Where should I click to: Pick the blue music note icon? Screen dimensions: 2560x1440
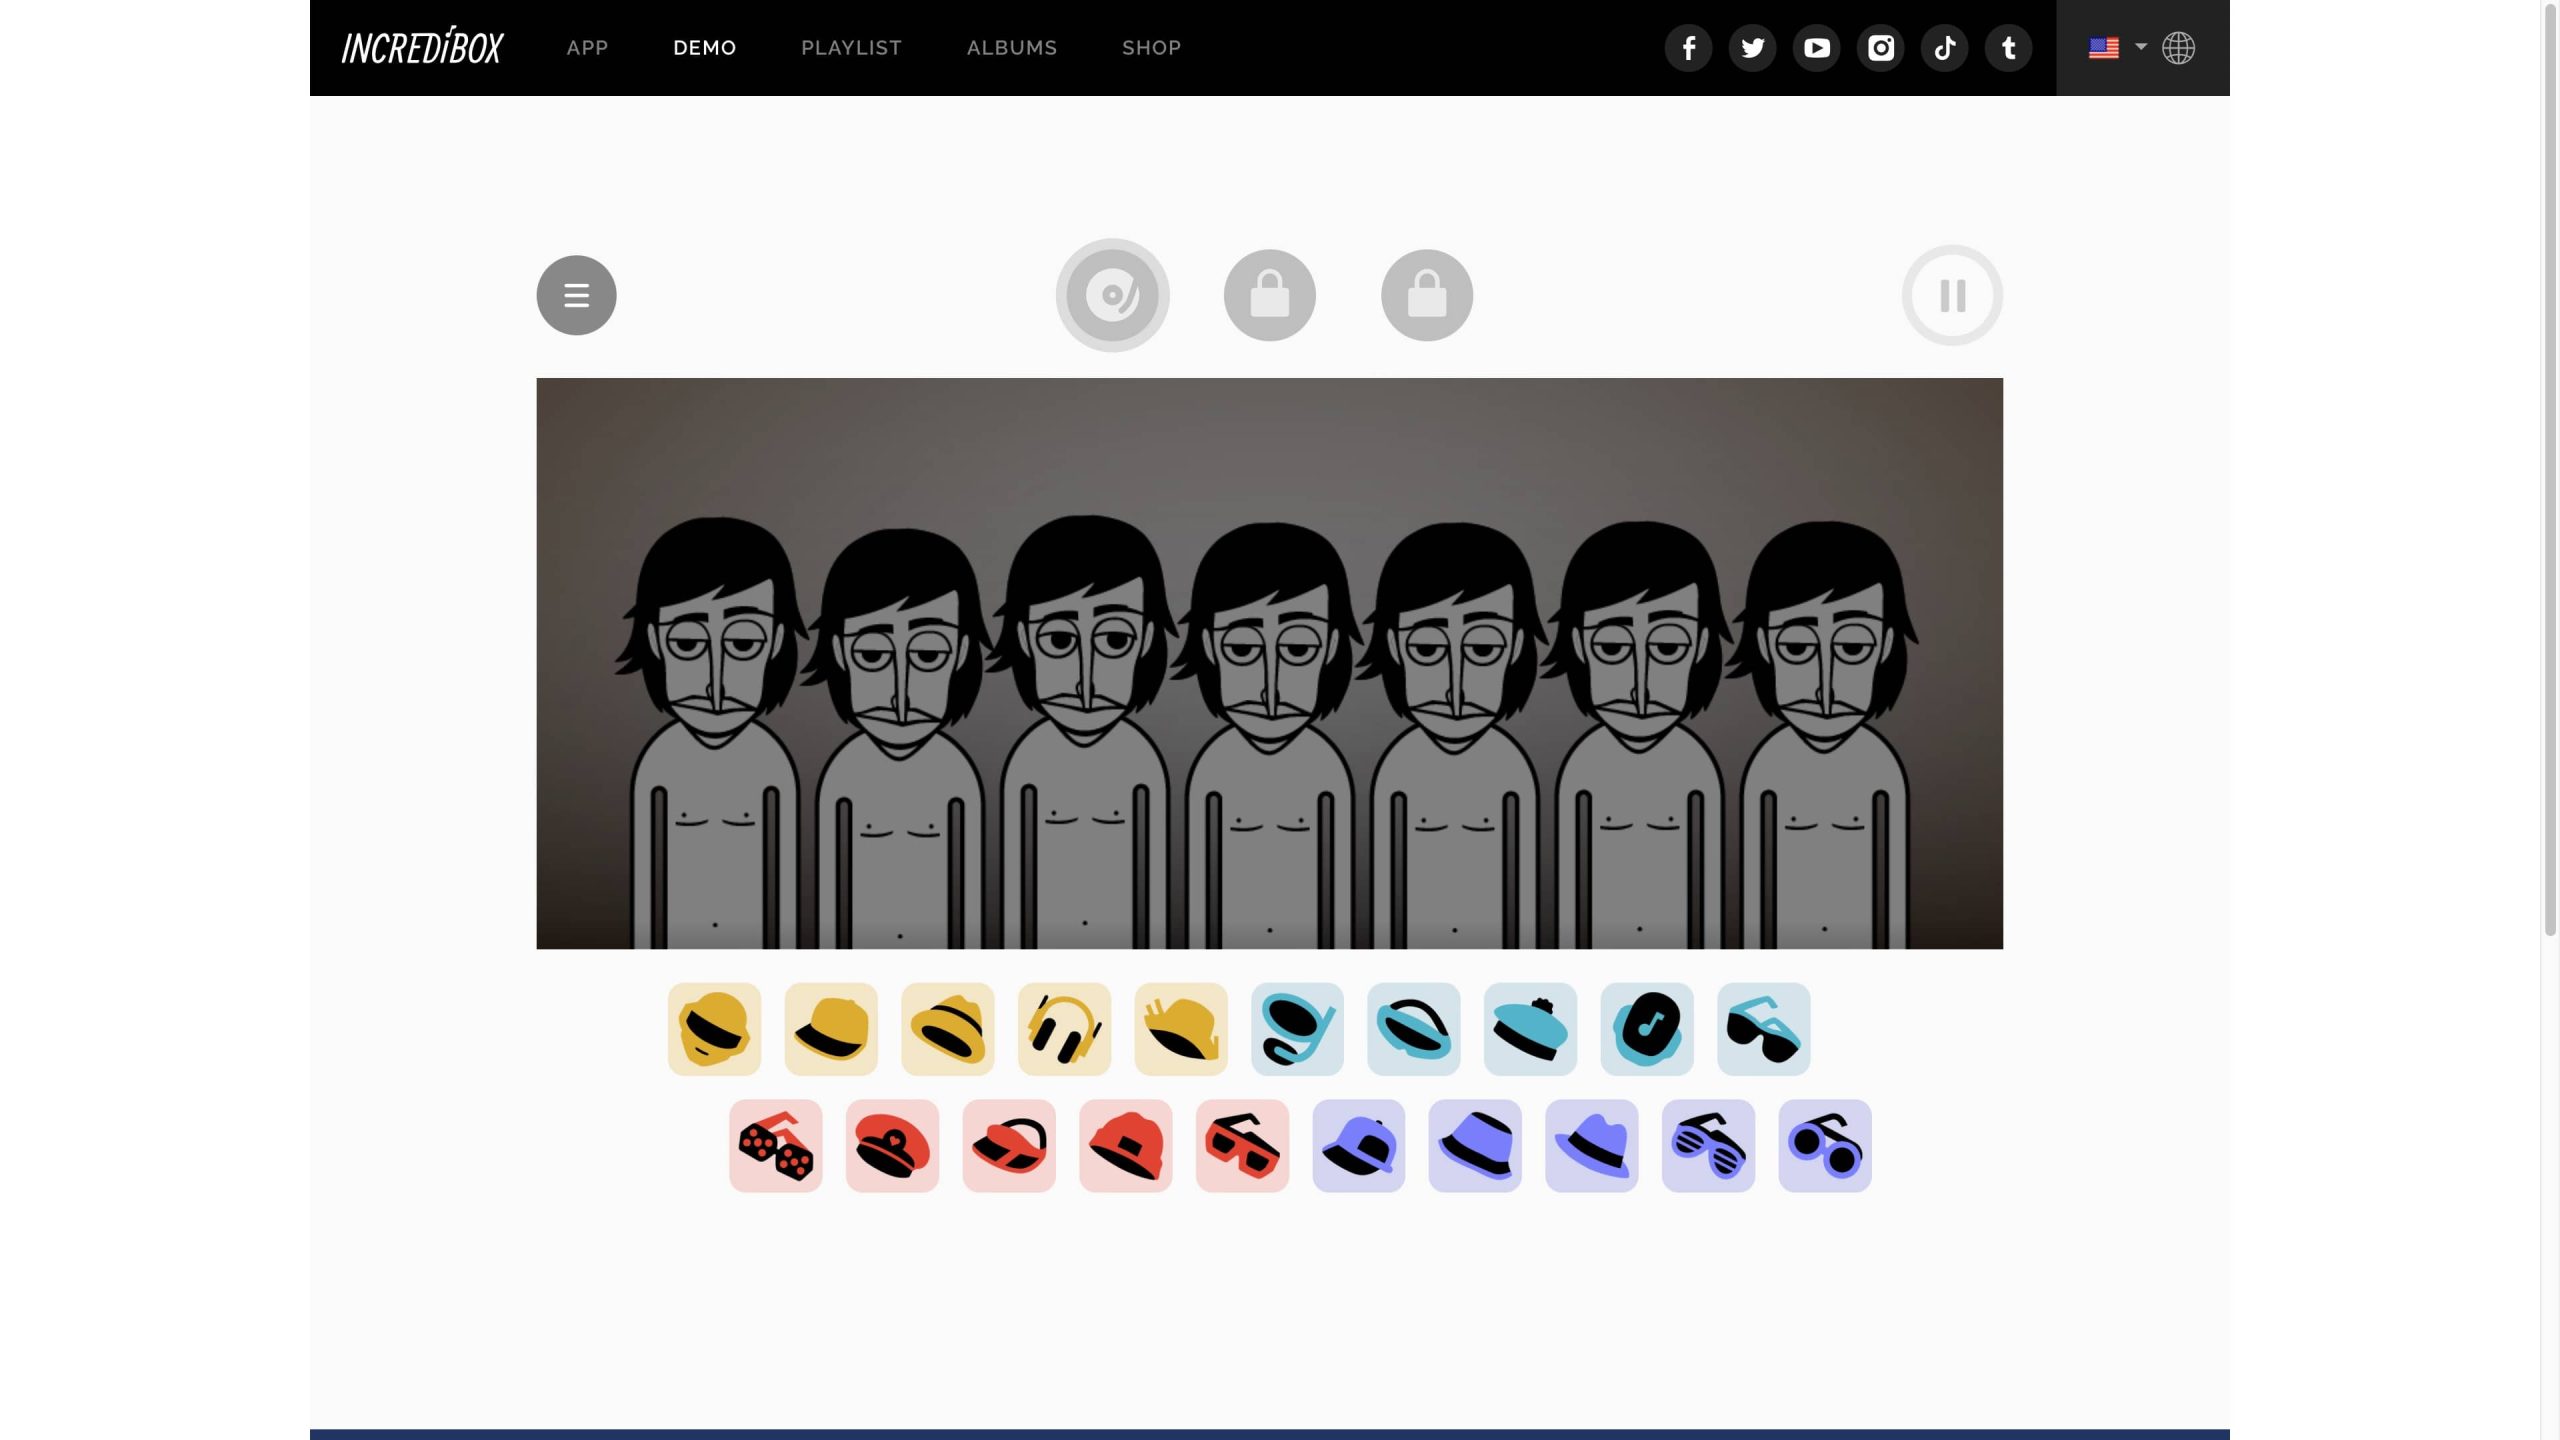(x=1647, y=1029)
